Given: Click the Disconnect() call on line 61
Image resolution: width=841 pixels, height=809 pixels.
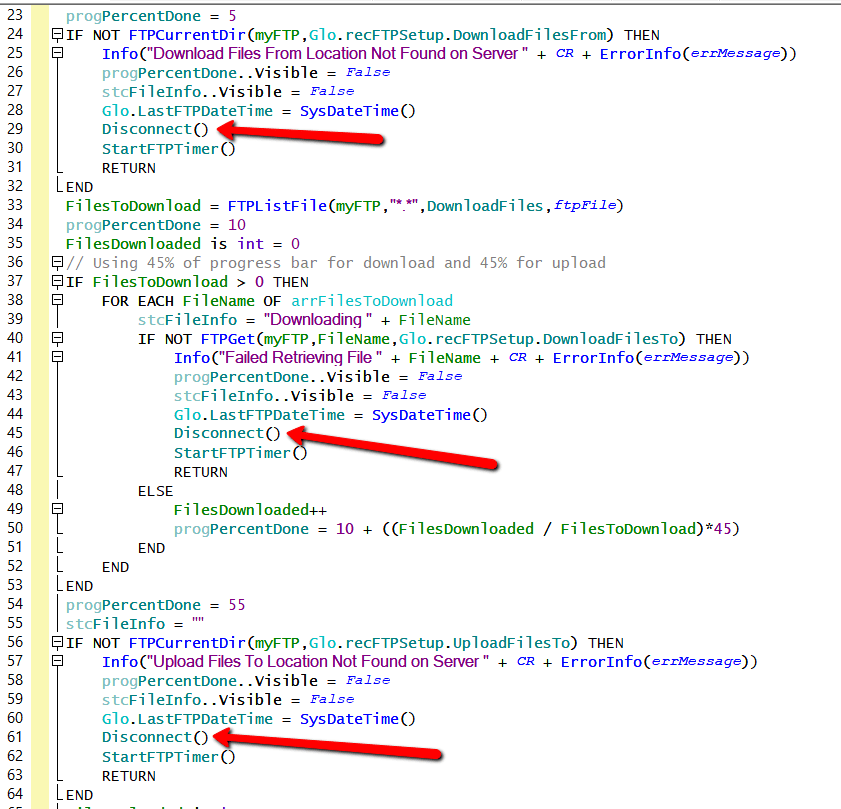Looking at the screenshot, I should coord(155,738).
